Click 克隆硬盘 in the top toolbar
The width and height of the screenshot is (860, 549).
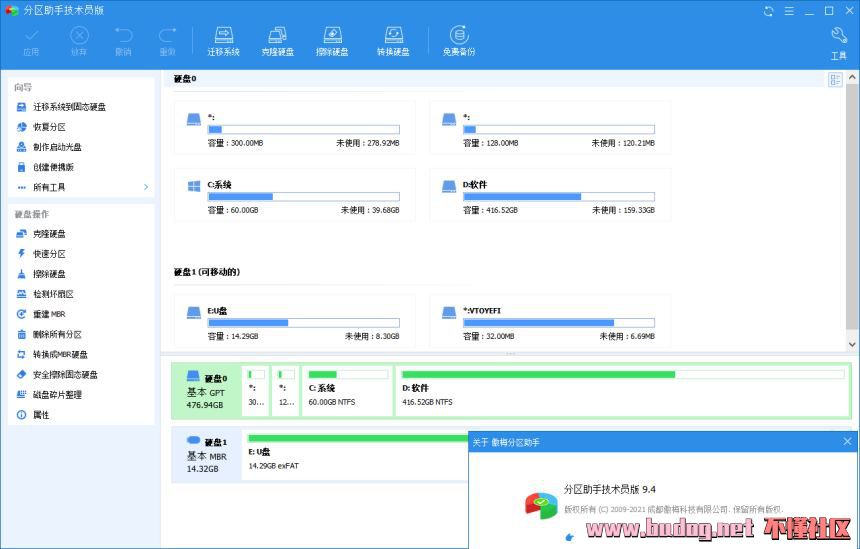click(278, 41)
